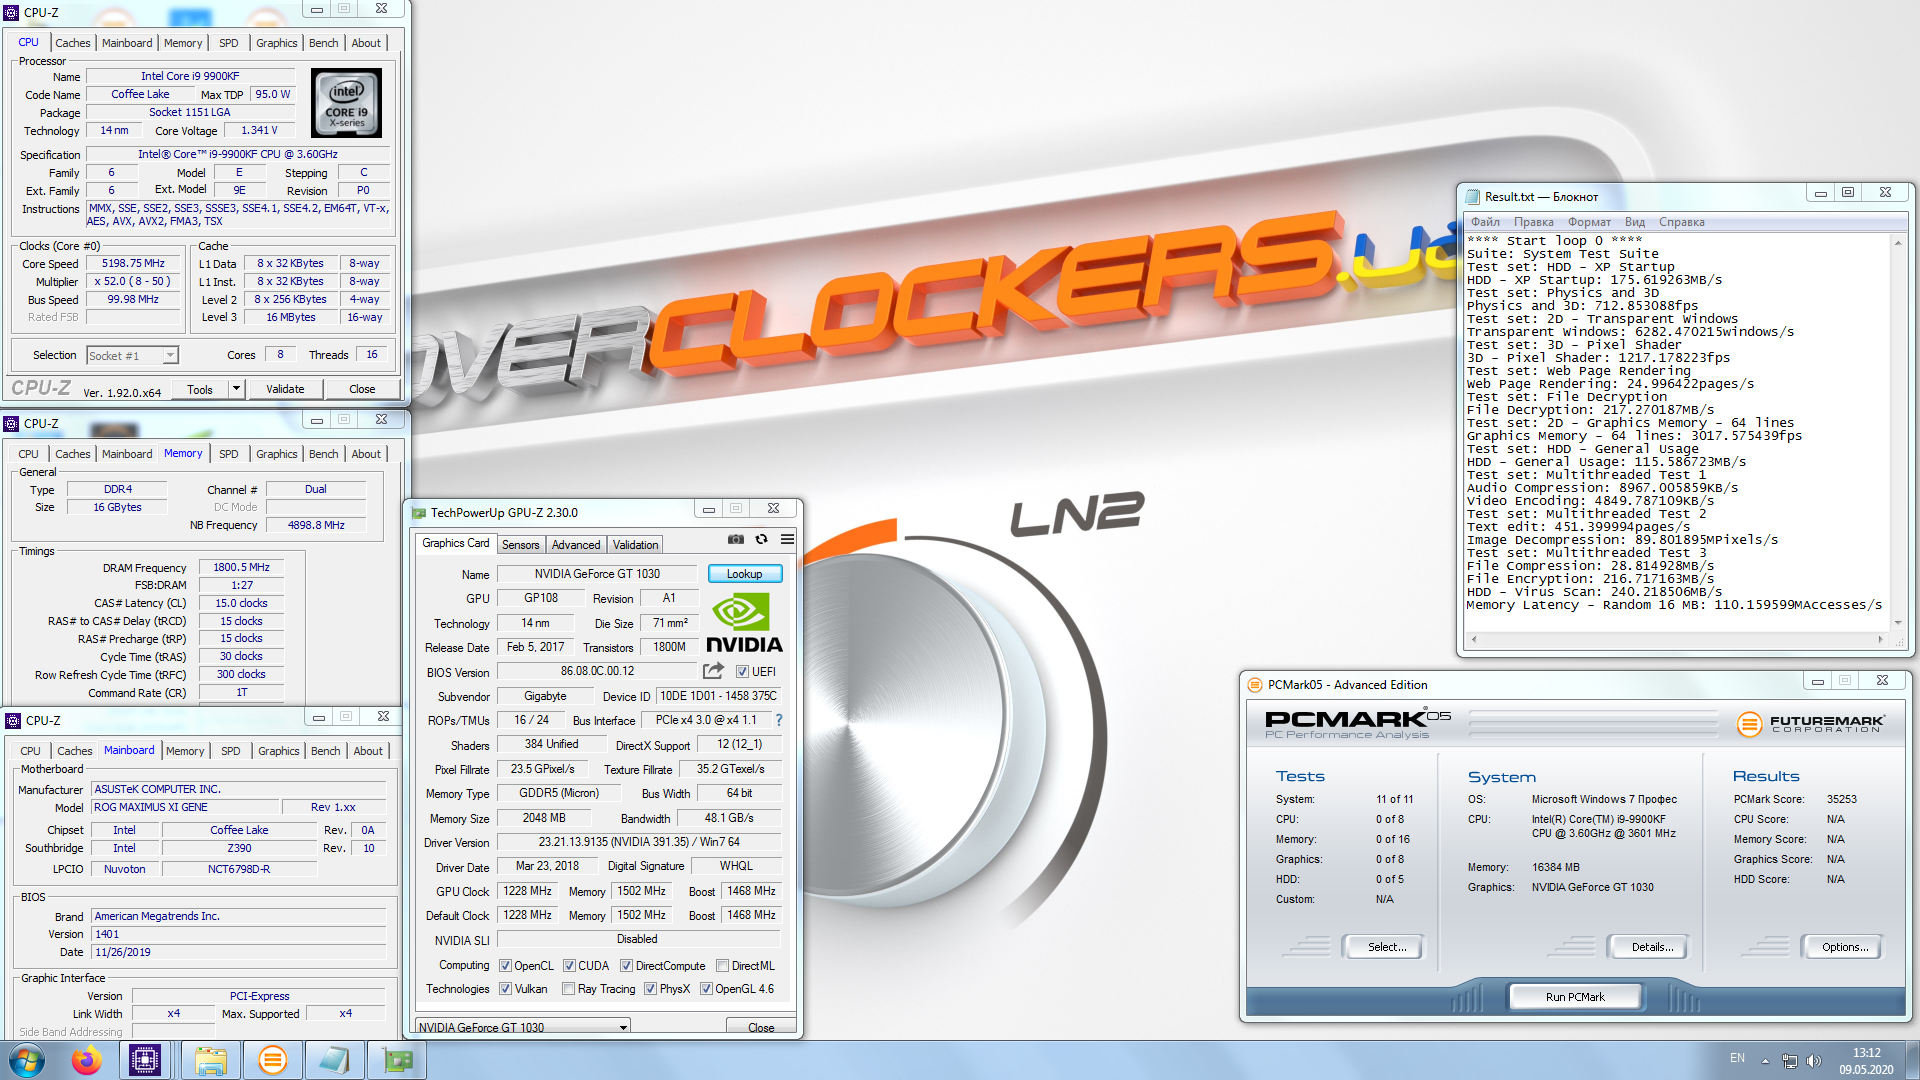Click the Bus Interface question mark icon
The height and width of the screenshot is (1080, 1920).
tap(779, 720)
